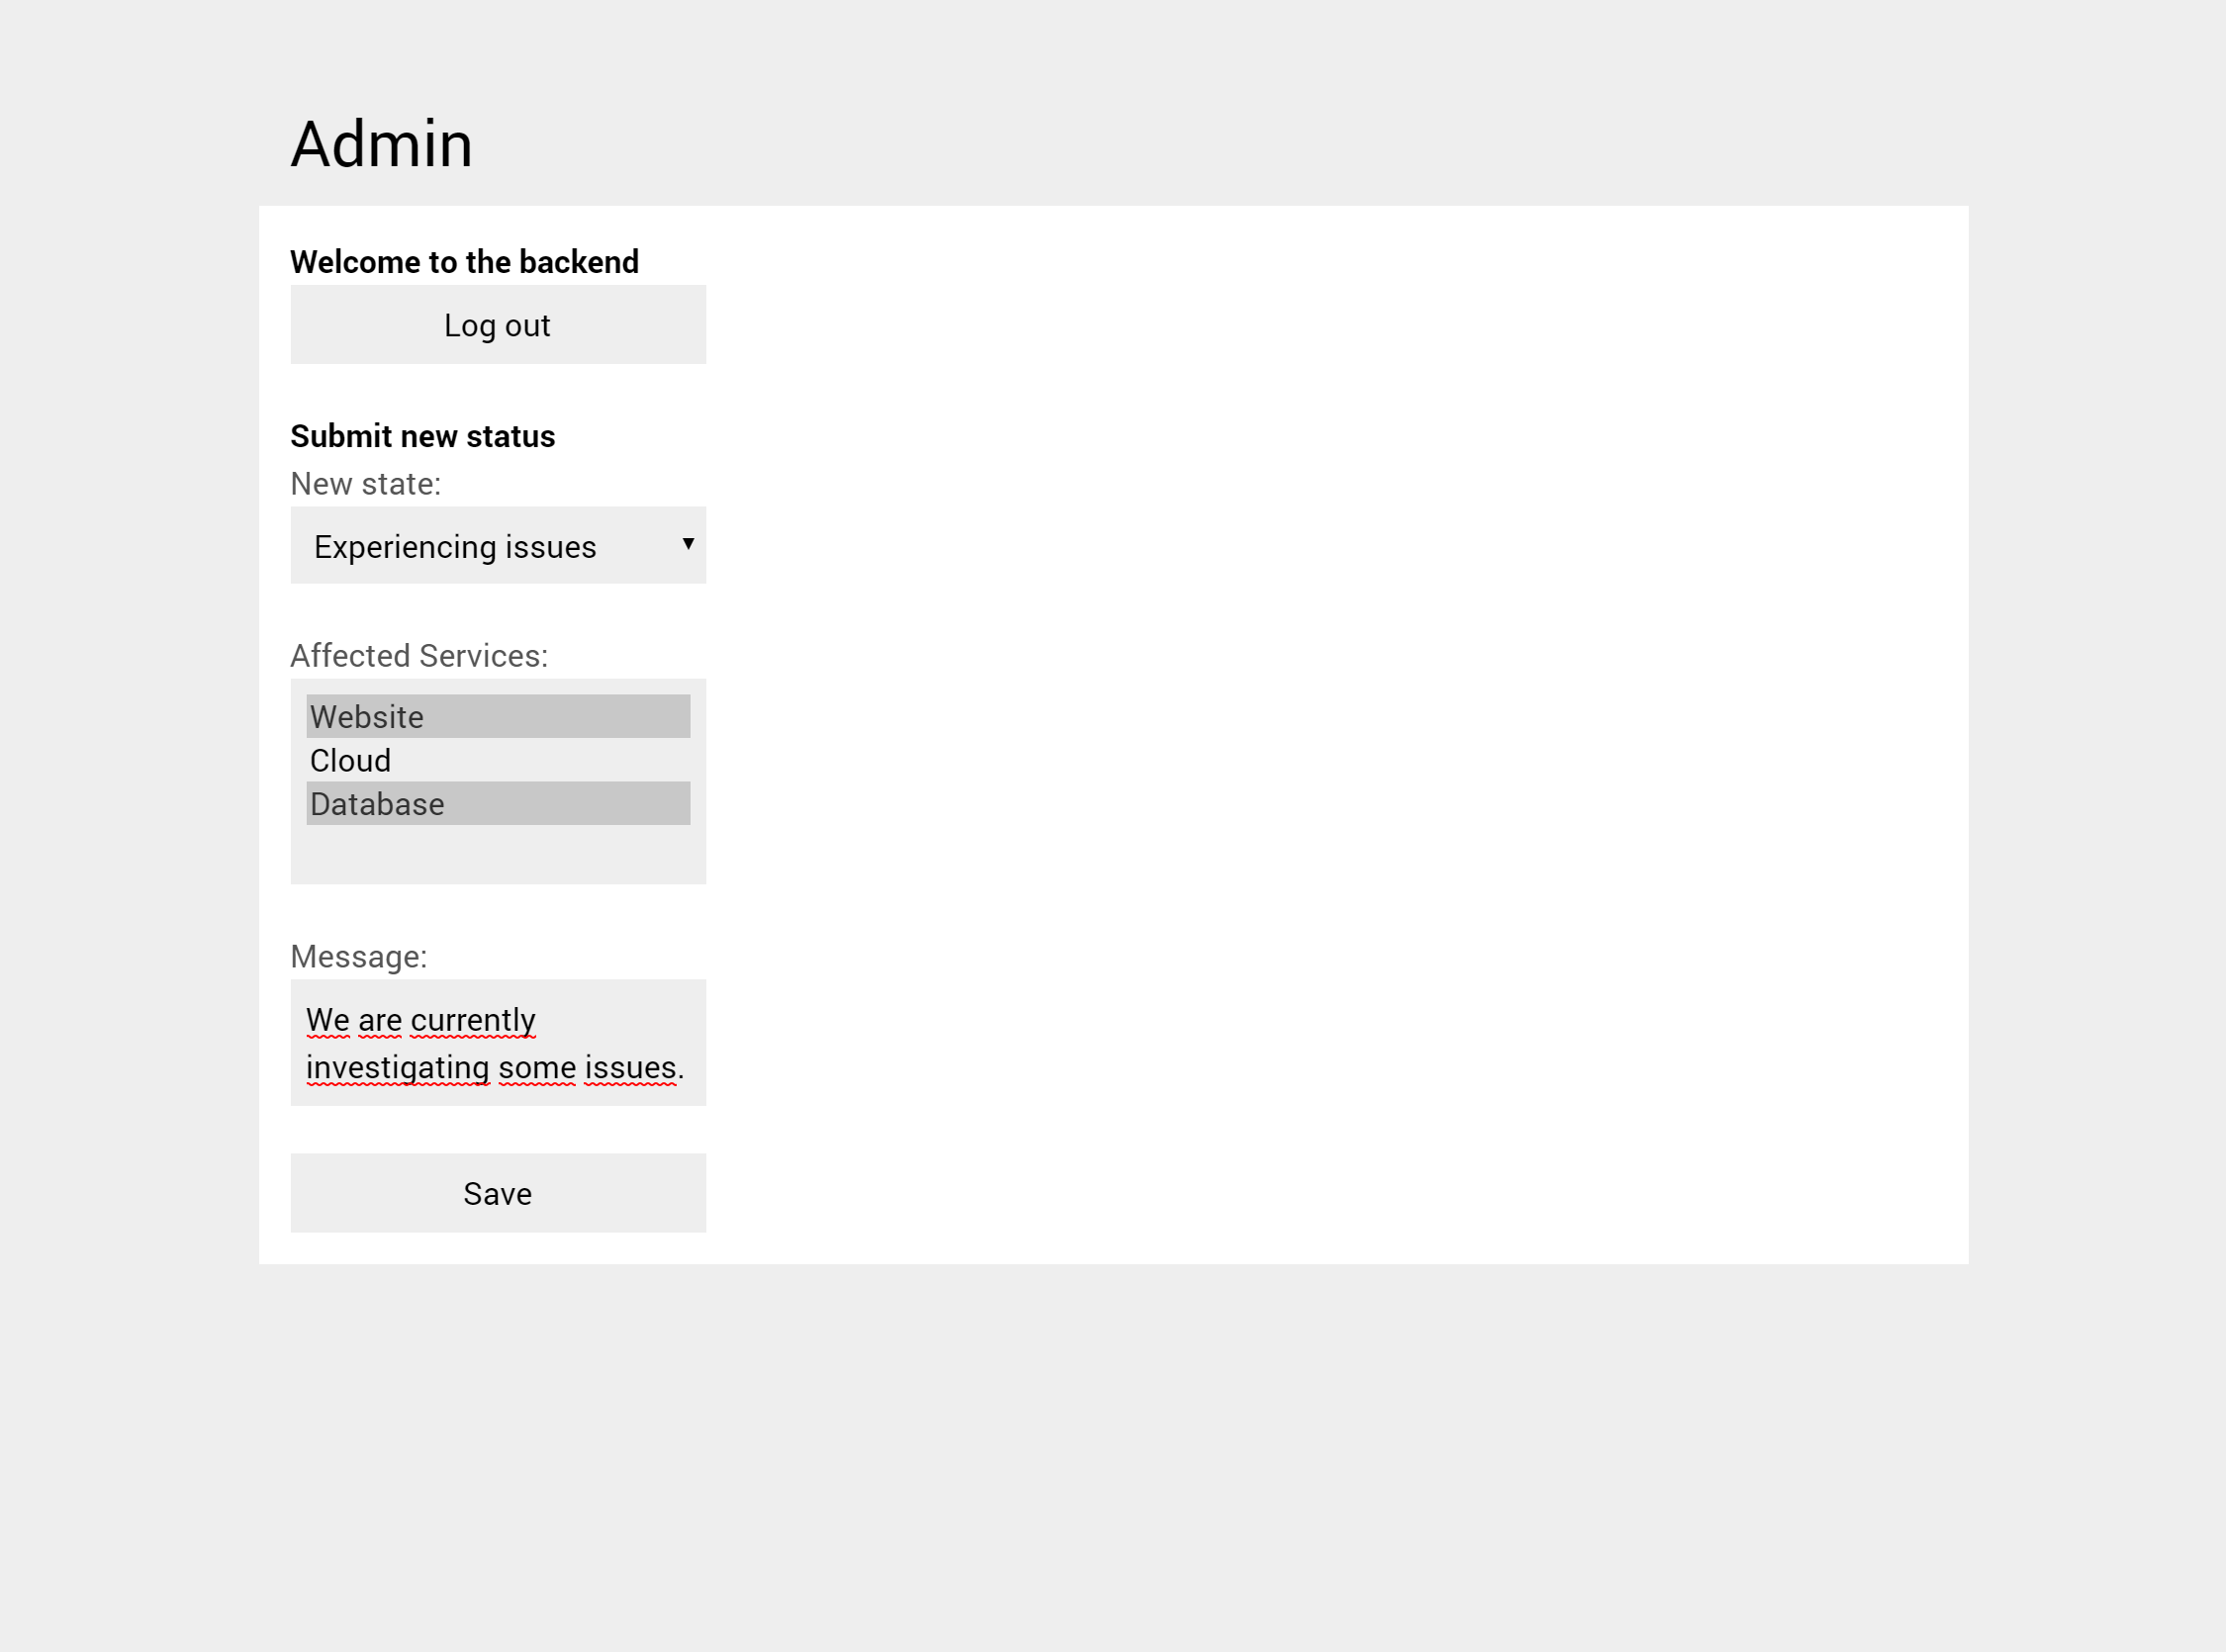The image size is (2226, 1652).
Task: Scroll the Affected Services list
Action: click(498, 780)
